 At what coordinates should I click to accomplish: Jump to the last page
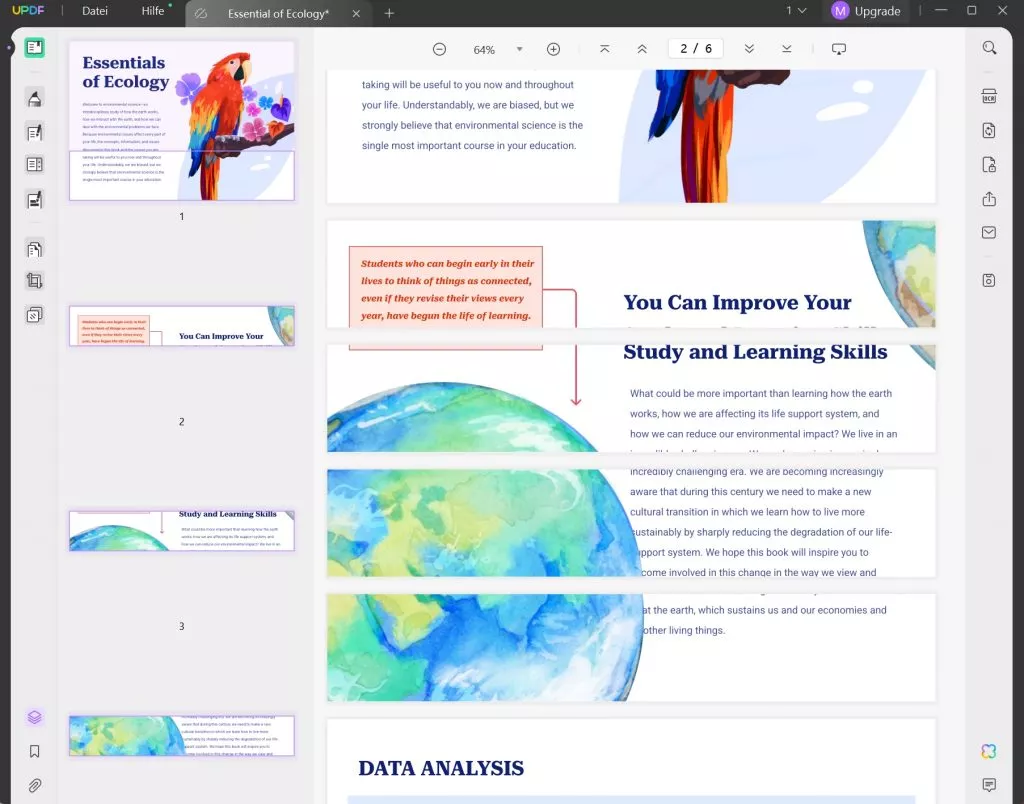tap(786, 49)
